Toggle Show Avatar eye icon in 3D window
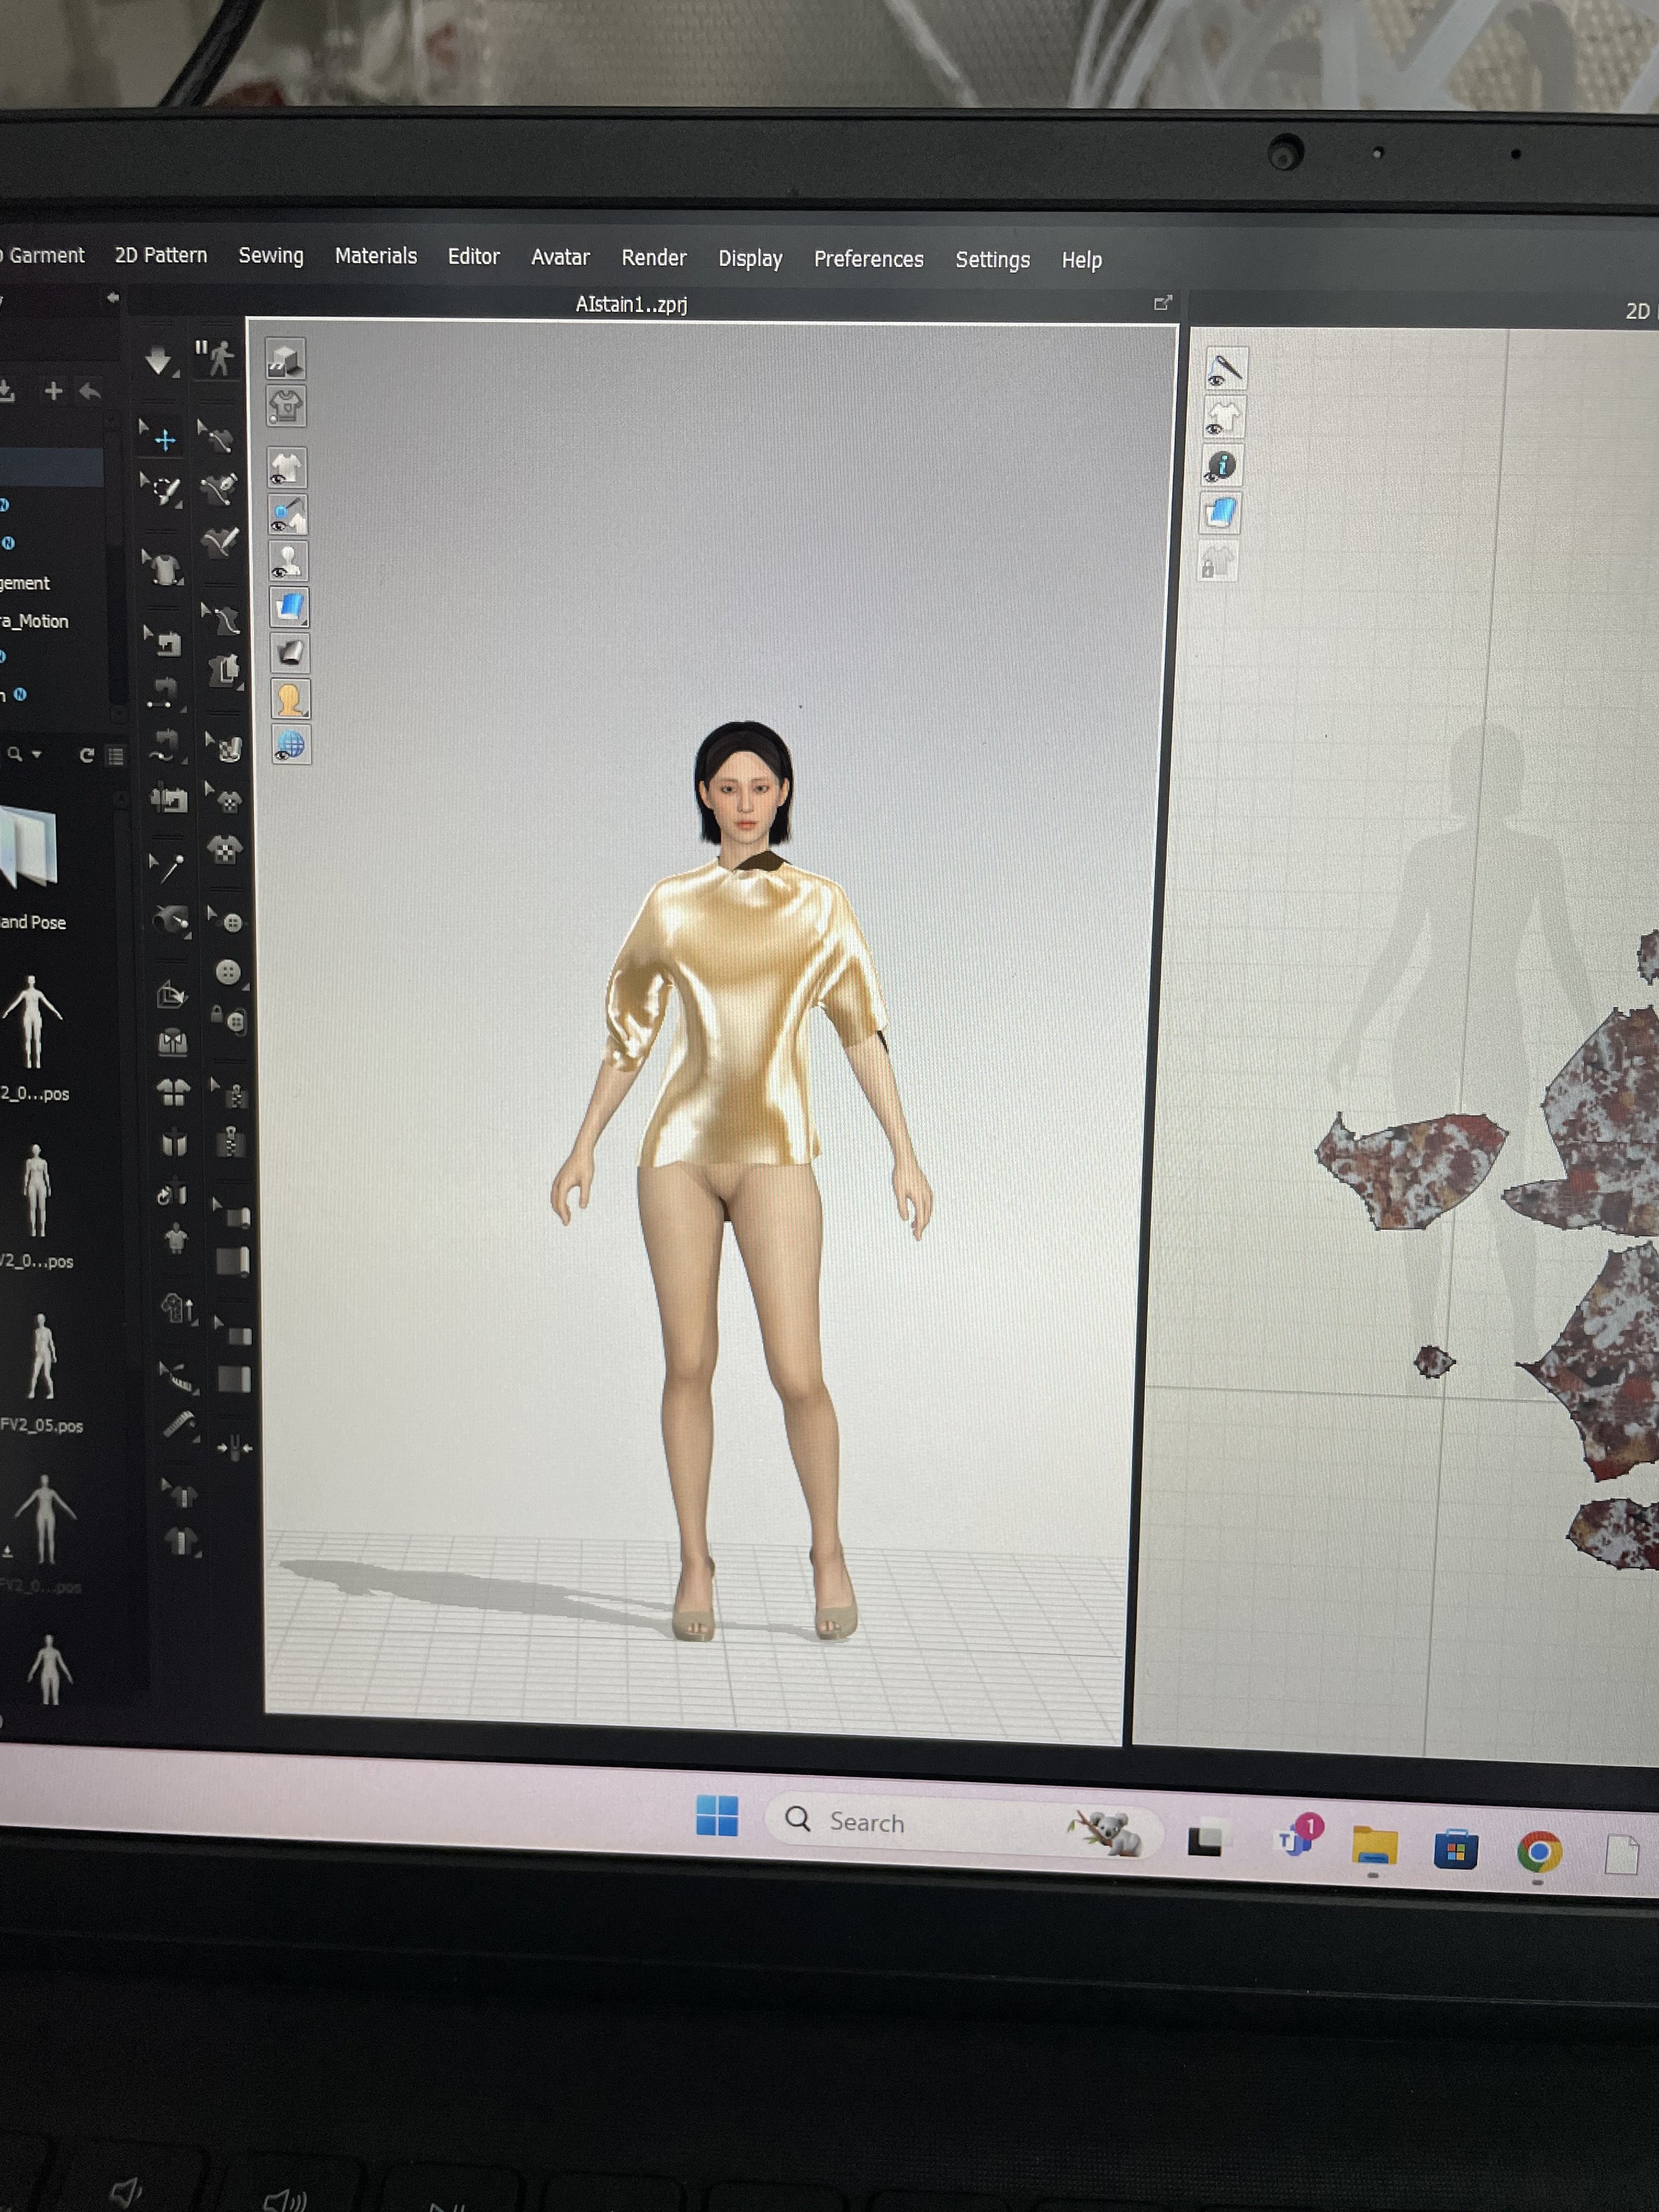 click(288, 562)
